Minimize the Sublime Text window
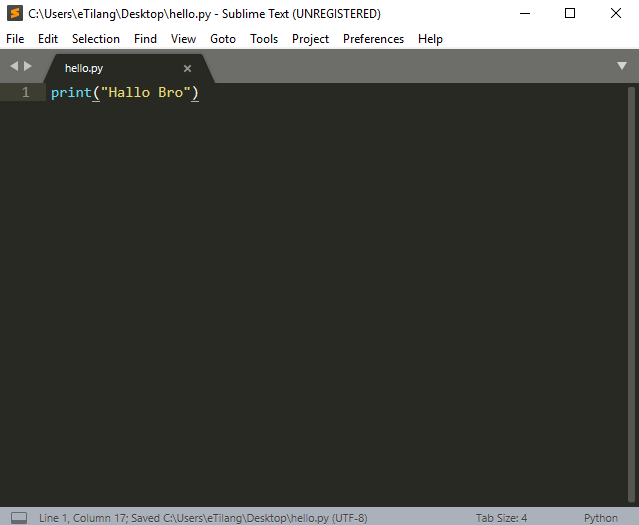The height and width of the screenshot is (525, 639). [525, 13]
